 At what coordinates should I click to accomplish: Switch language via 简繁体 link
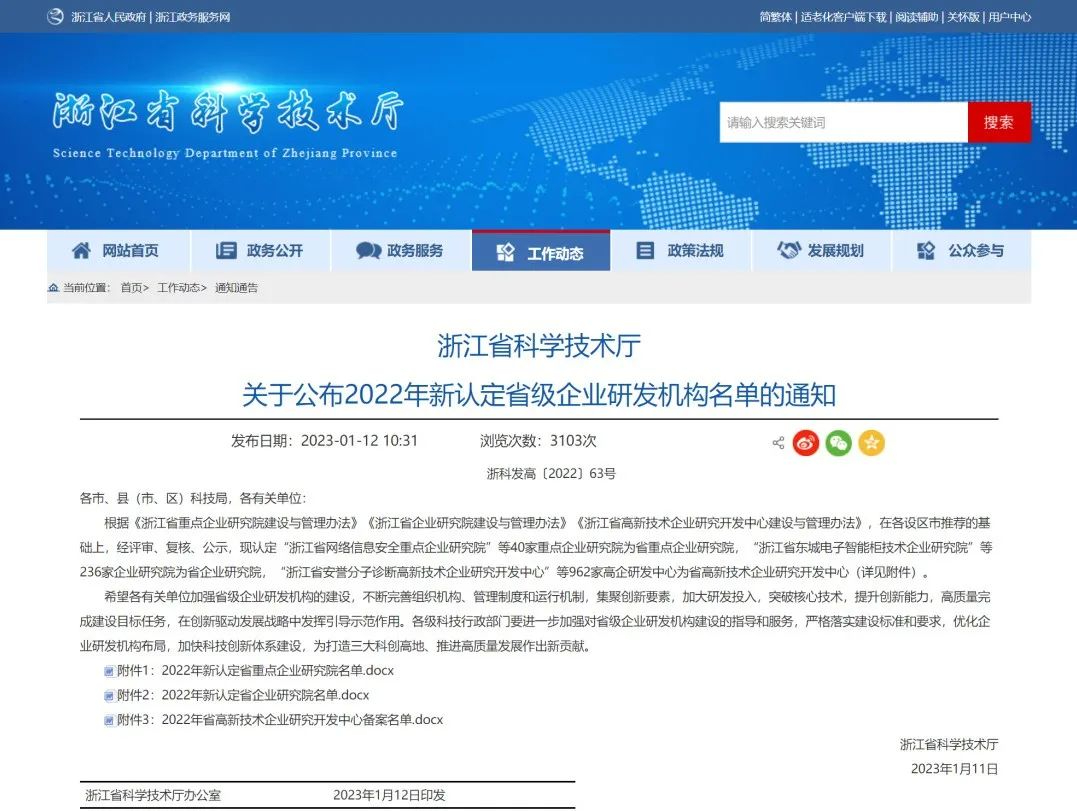(775, 17)
